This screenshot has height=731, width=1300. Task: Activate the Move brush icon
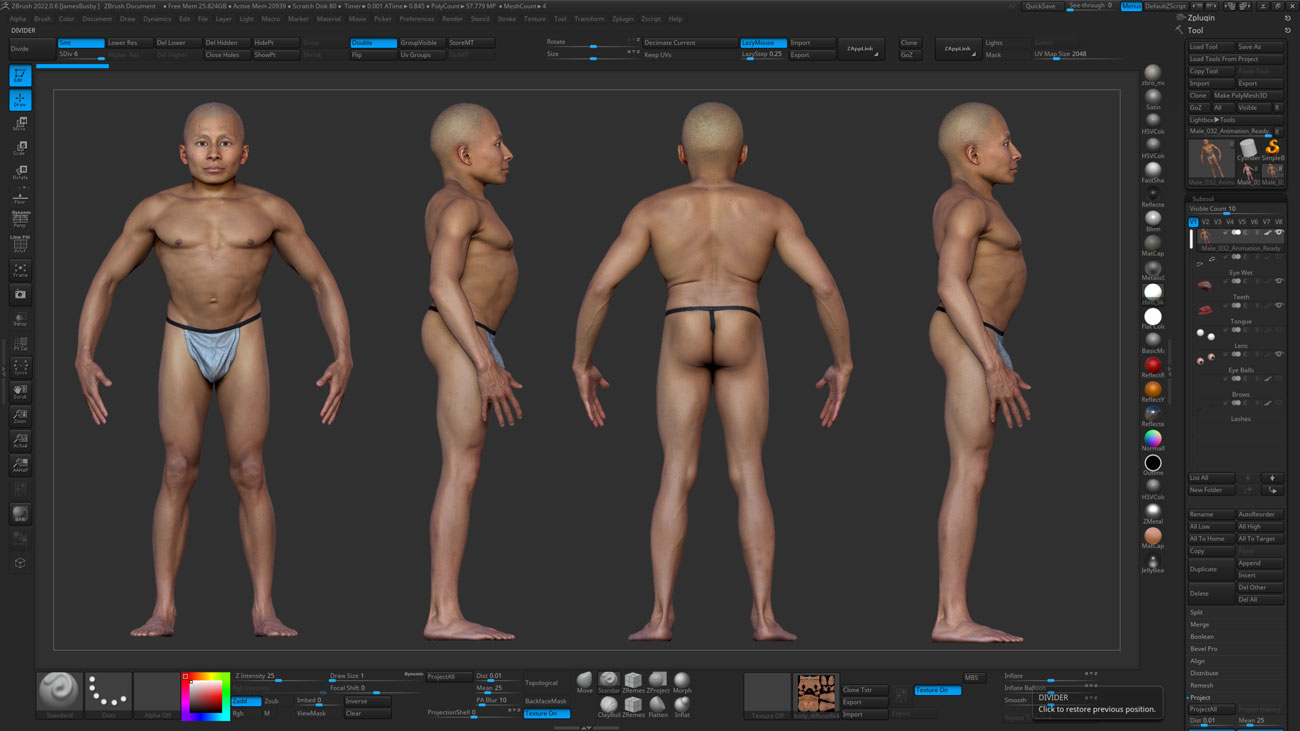point(585,679)
